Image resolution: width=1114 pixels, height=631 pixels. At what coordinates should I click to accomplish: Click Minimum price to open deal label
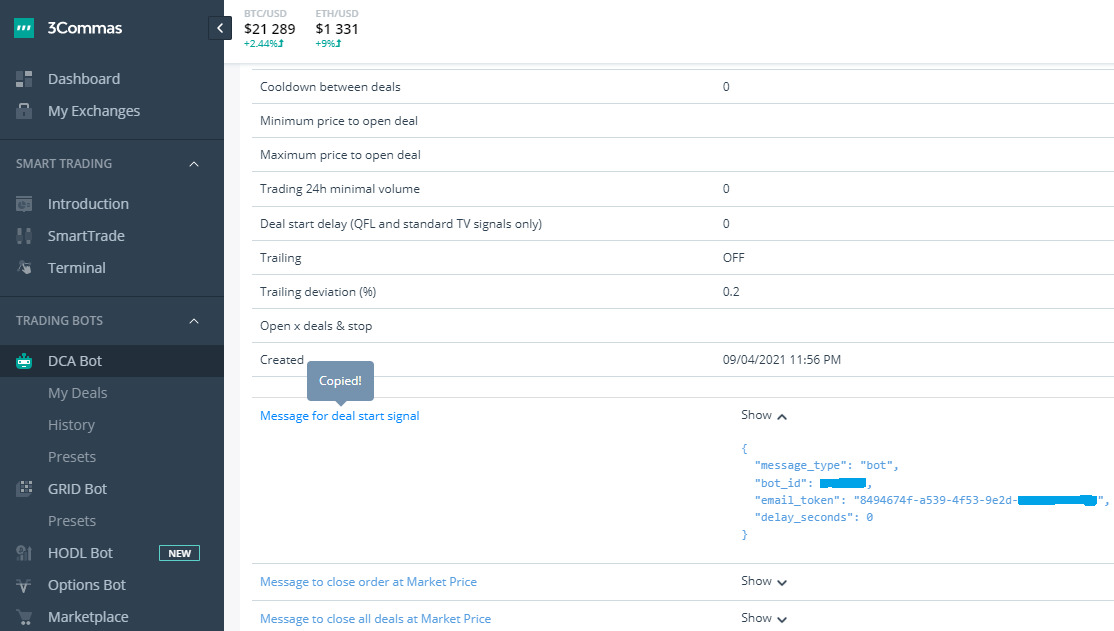339,121
